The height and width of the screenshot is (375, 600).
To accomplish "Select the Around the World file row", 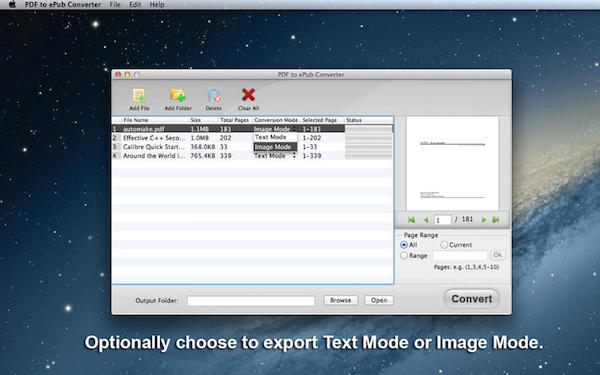I will 252,156.
